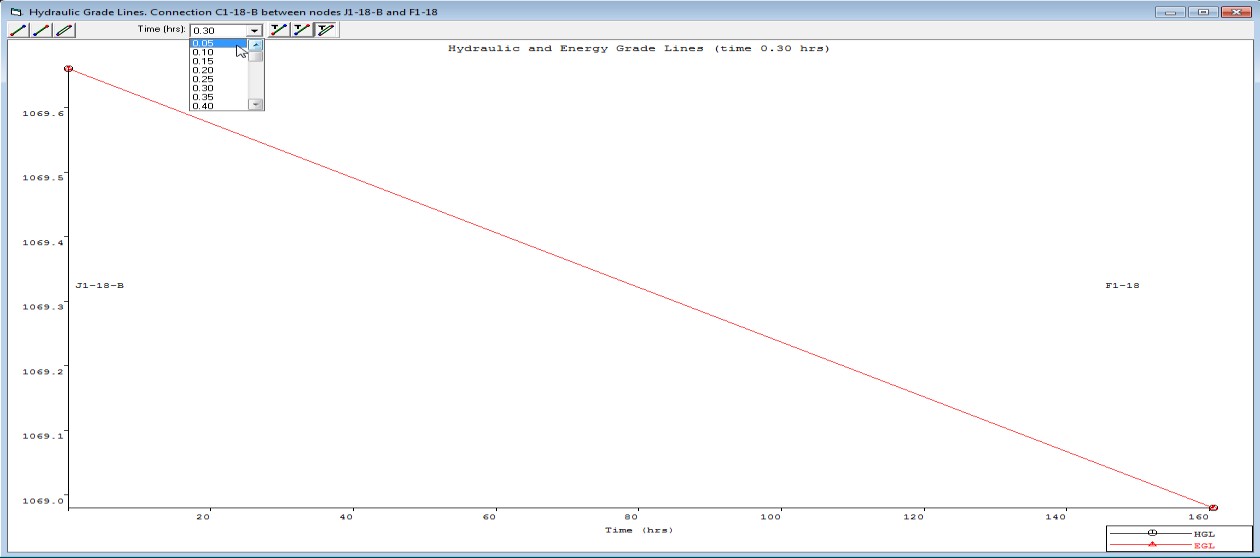The height and width of the screenshot is (558, 1260).
Task: Toggle the pressed timed double-line icon
Action: point(326,30)
